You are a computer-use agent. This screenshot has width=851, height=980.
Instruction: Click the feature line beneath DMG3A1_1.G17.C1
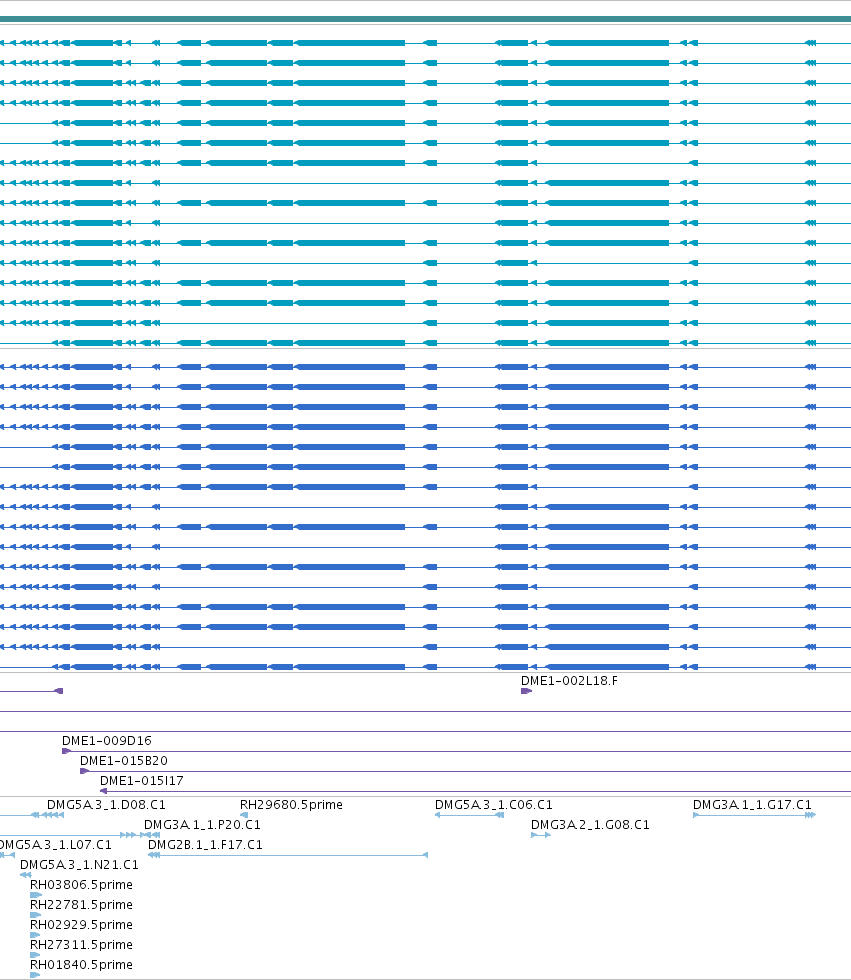[x=754, y=814]
